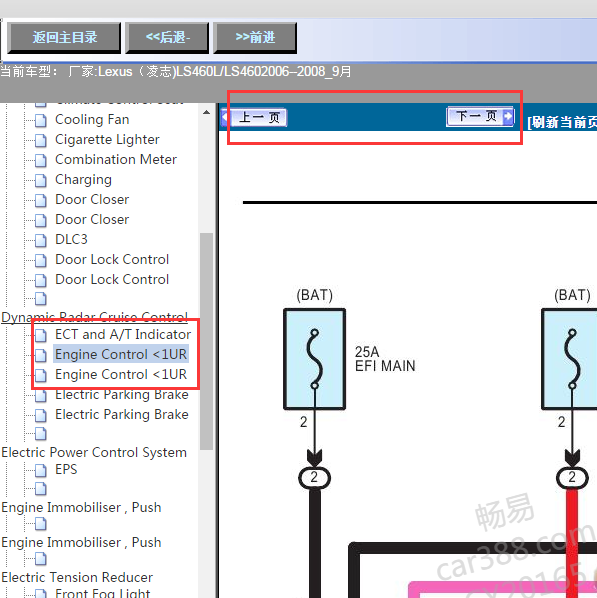Click the tree panel scrollbar thumb
The height and width of the screenshot is (598, 597).
click(x=206, y=341)
